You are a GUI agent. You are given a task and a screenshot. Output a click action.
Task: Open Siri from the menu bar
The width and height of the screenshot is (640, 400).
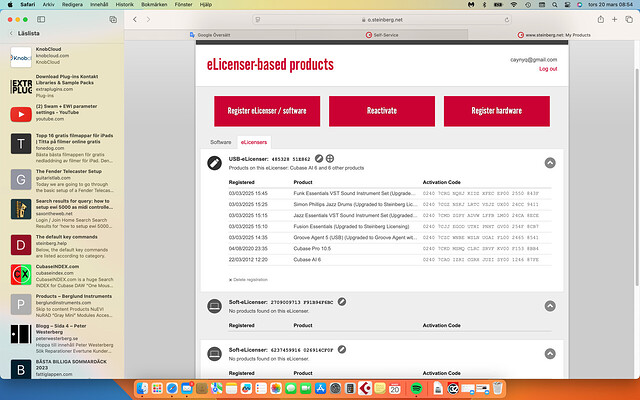[579, 4]
